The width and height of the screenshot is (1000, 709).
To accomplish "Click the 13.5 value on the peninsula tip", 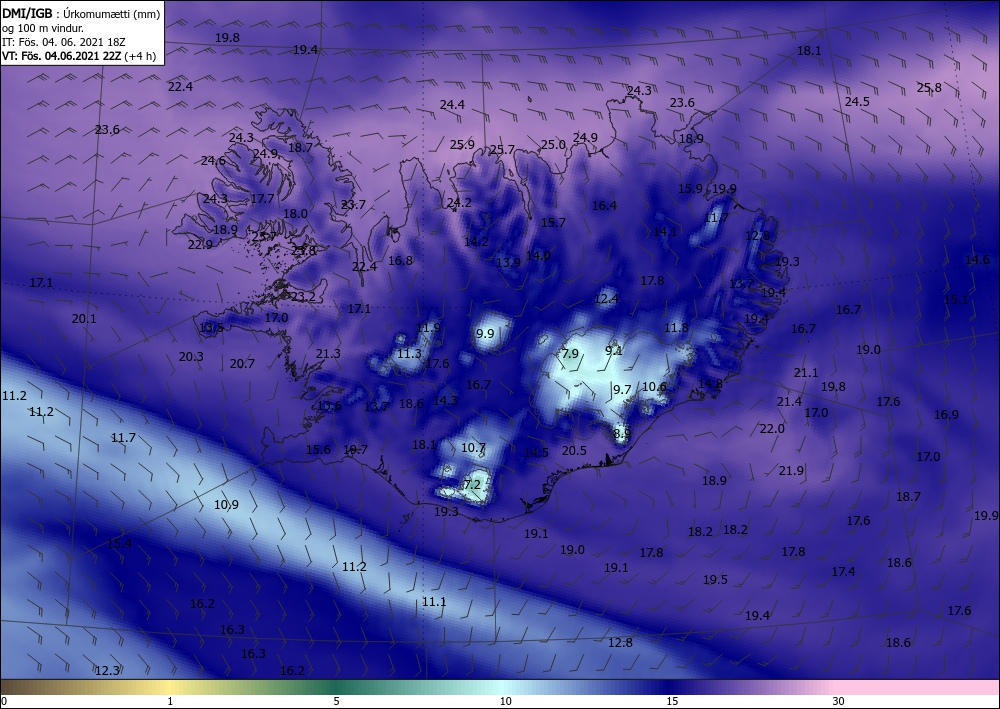I will click(x=212, y=328).
